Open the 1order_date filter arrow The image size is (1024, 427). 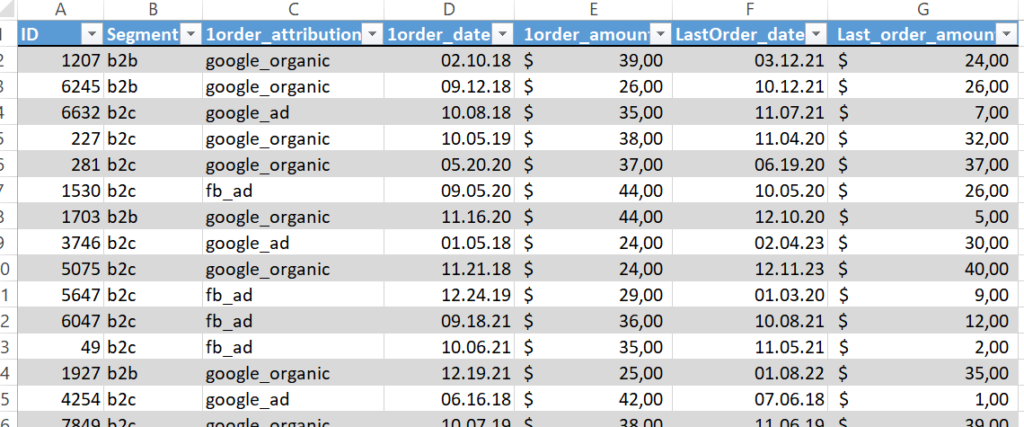(x=505, y=34)
